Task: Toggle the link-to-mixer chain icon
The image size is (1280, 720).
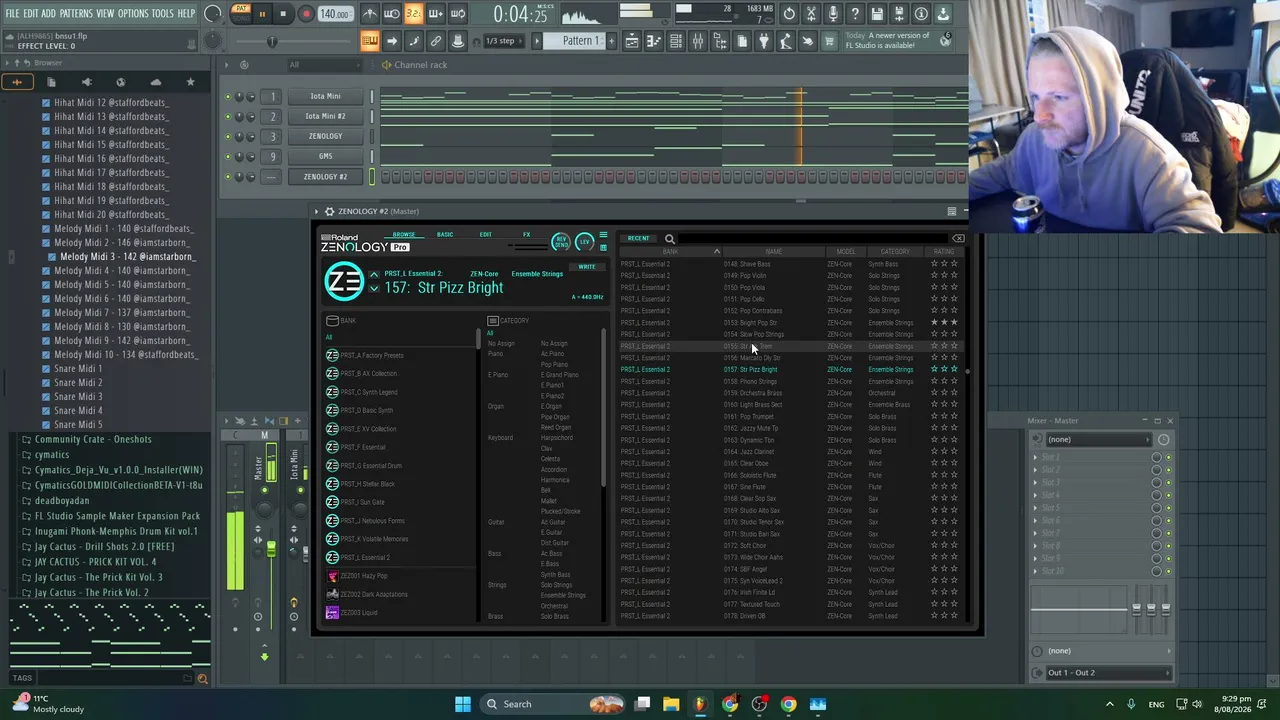Action: (x=436, y=41)
